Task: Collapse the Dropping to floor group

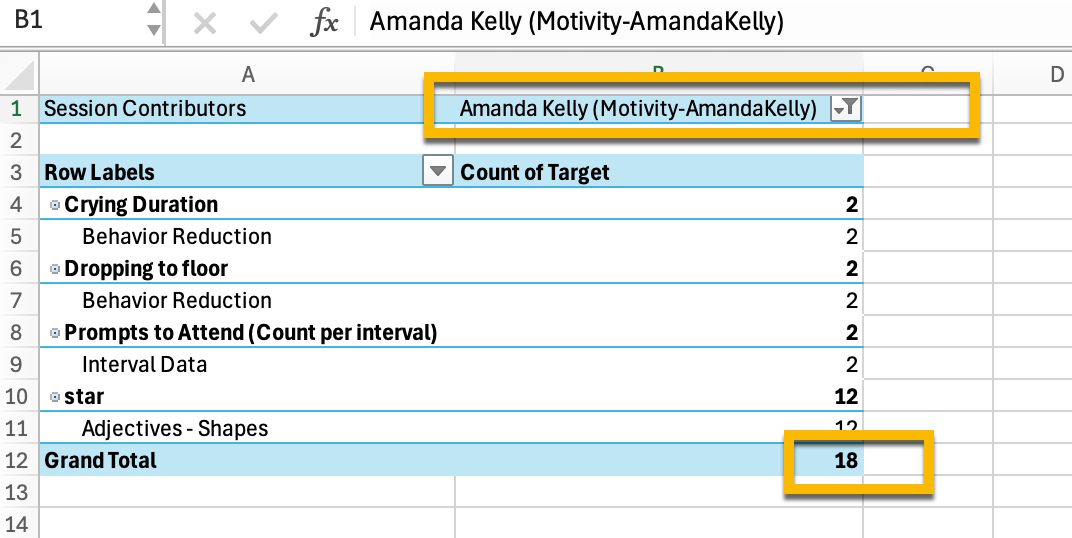Action: [55, 268]
